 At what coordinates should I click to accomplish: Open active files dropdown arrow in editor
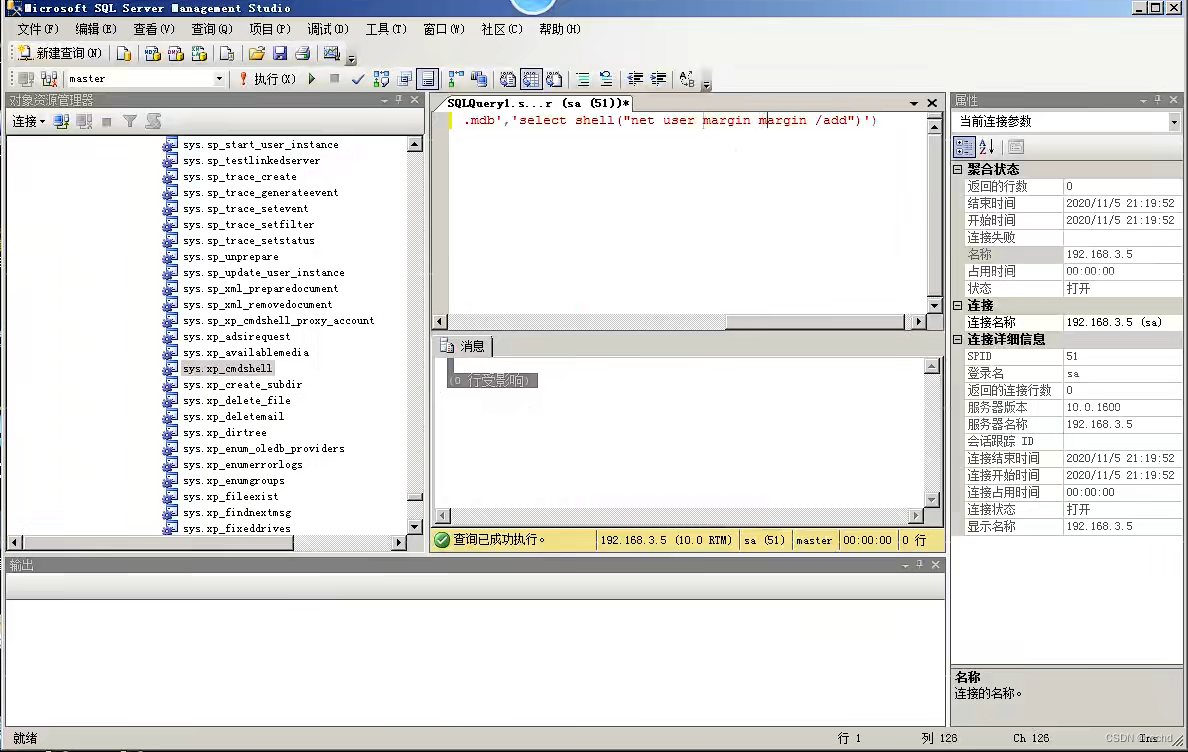(914, 103)
